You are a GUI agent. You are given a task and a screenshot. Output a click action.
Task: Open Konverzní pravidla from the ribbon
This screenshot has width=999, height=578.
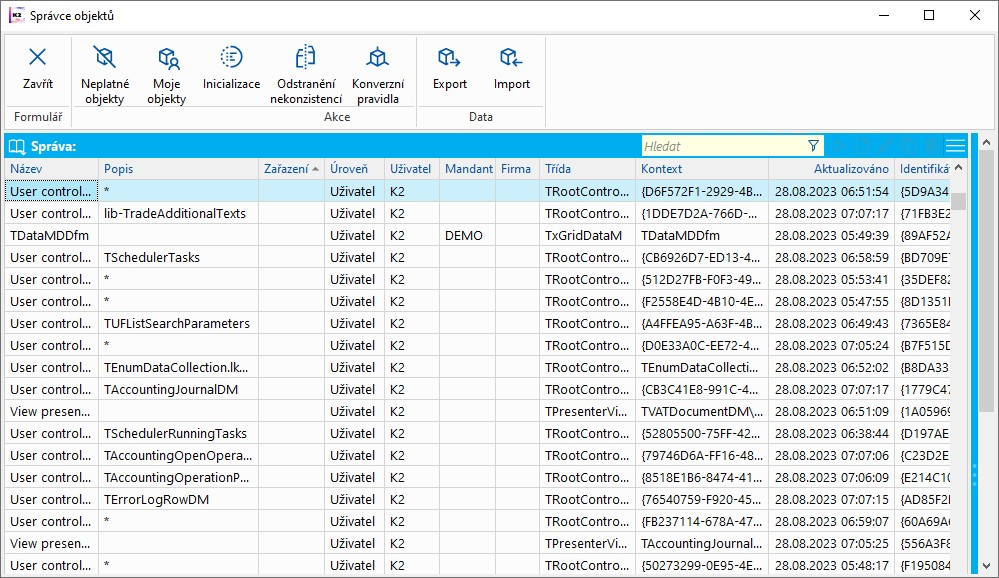tap(377, 57)
